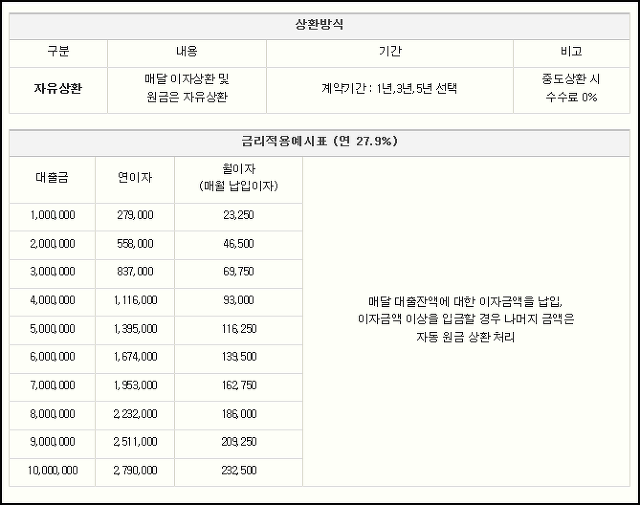
Task: Click loan amount 9,000,000 cell
Action: 52,444
